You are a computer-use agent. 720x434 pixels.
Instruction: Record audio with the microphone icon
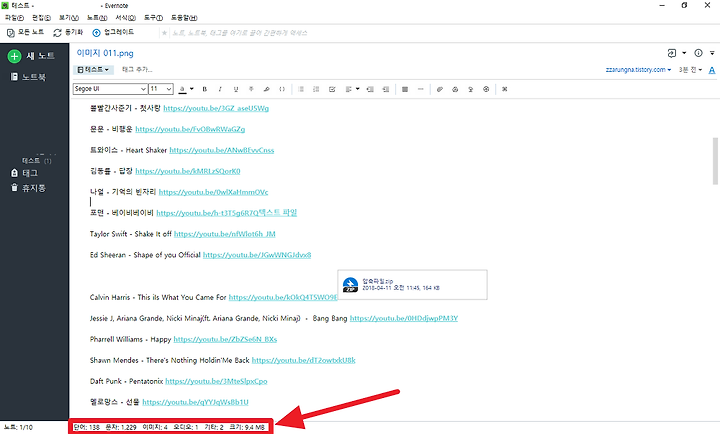click(471, 89)
